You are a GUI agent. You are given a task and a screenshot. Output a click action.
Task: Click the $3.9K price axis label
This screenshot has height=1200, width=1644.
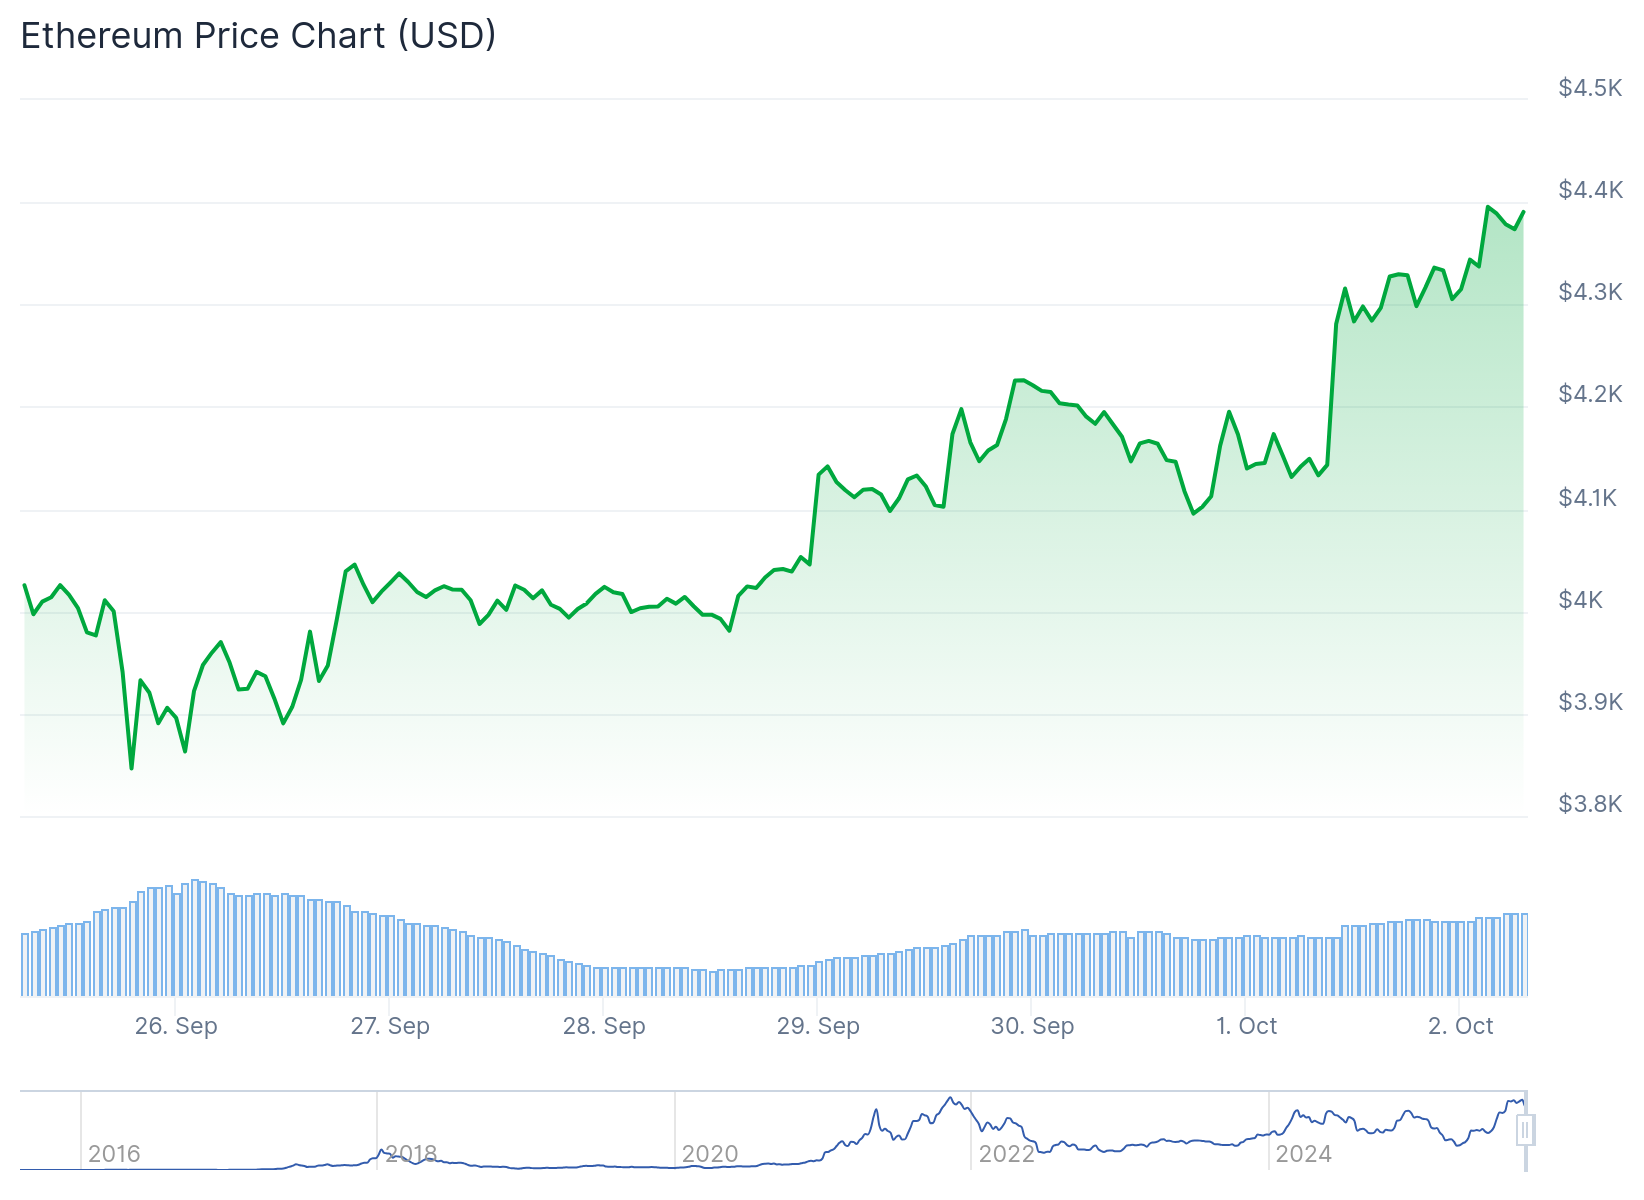click(1590, 702)
